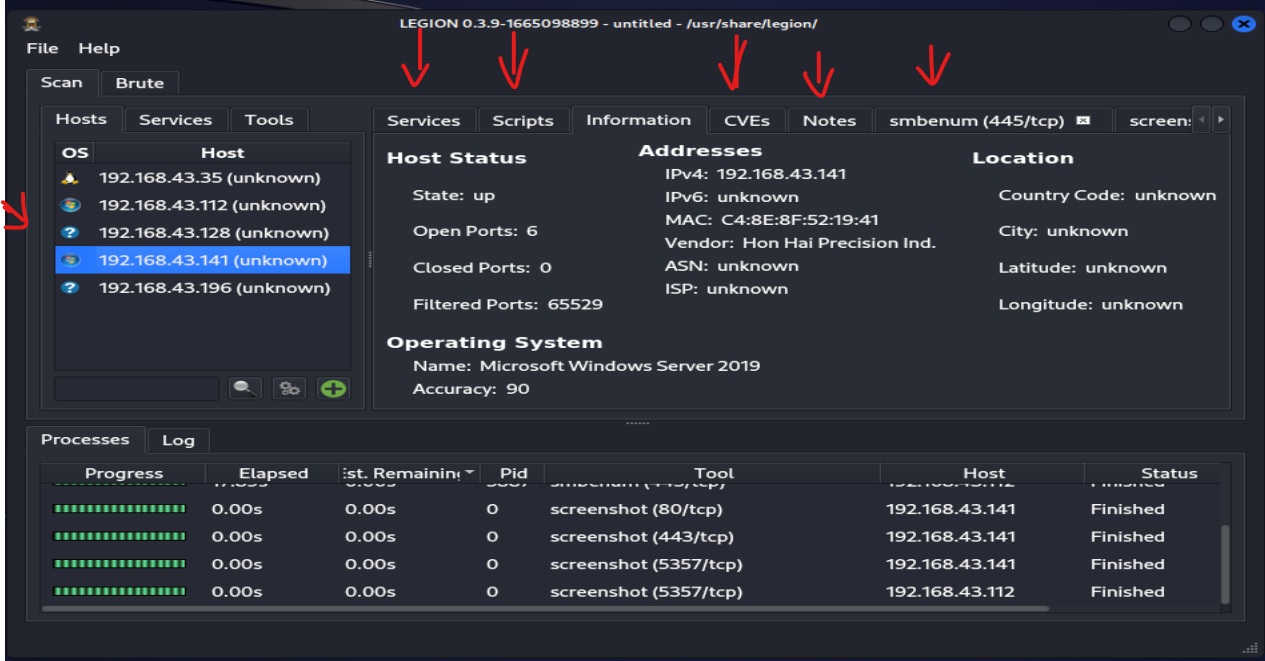Open the File menu
The width and height of the screenshot is (1265, 661).
(x=42, y=48)
